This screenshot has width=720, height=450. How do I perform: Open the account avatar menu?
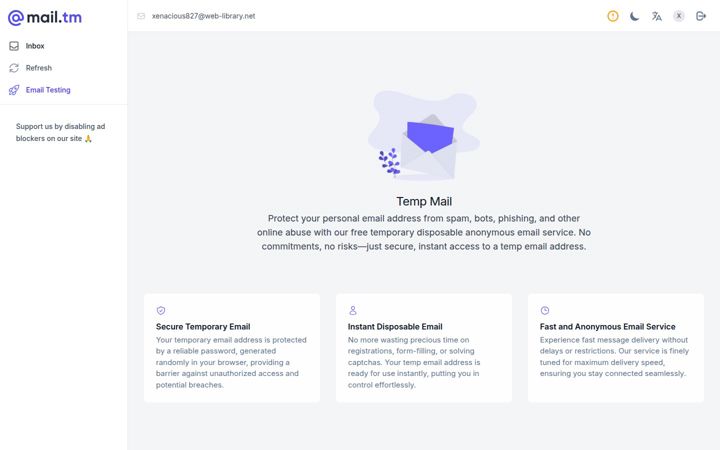coord(679,16)
